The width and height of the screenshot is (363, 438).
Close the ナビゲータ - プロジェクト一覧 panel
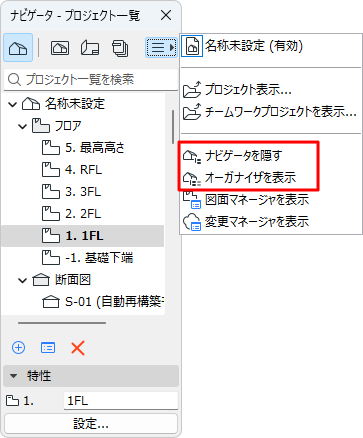click(x=166, y=15)
